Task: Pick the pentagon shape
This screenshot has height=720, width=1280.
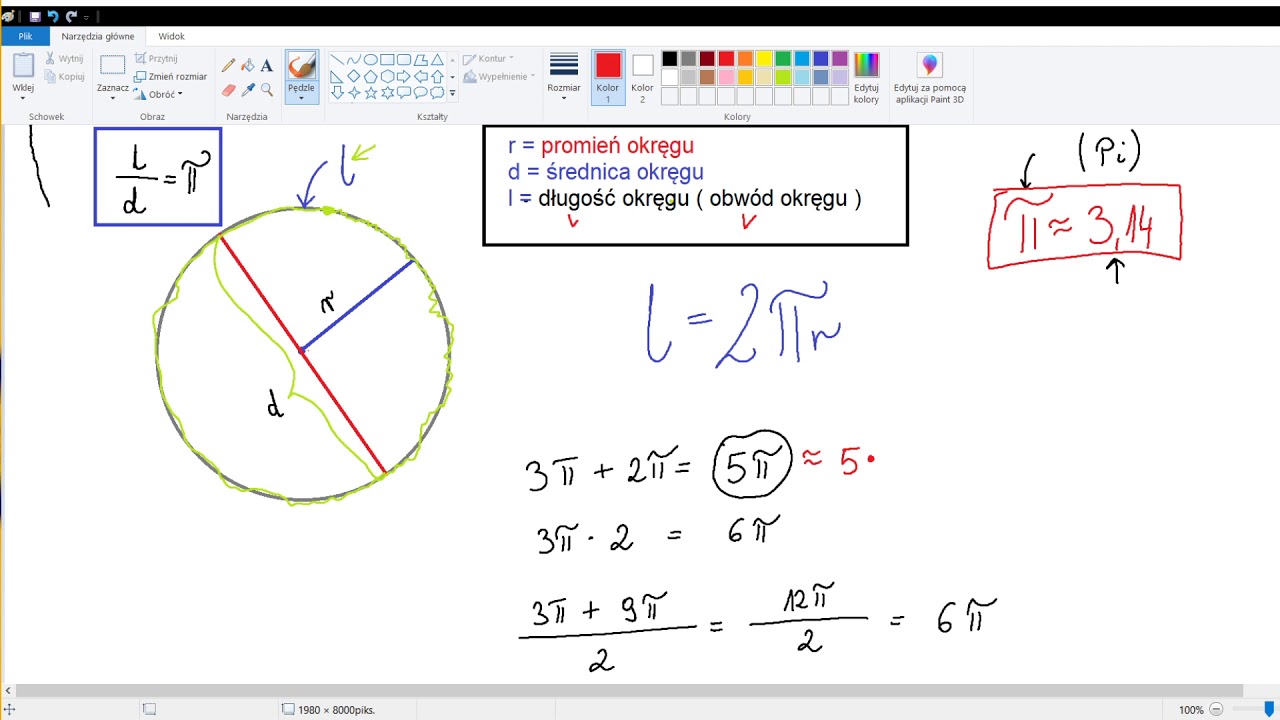Action: pyautogui.click(x=370, y=76)
